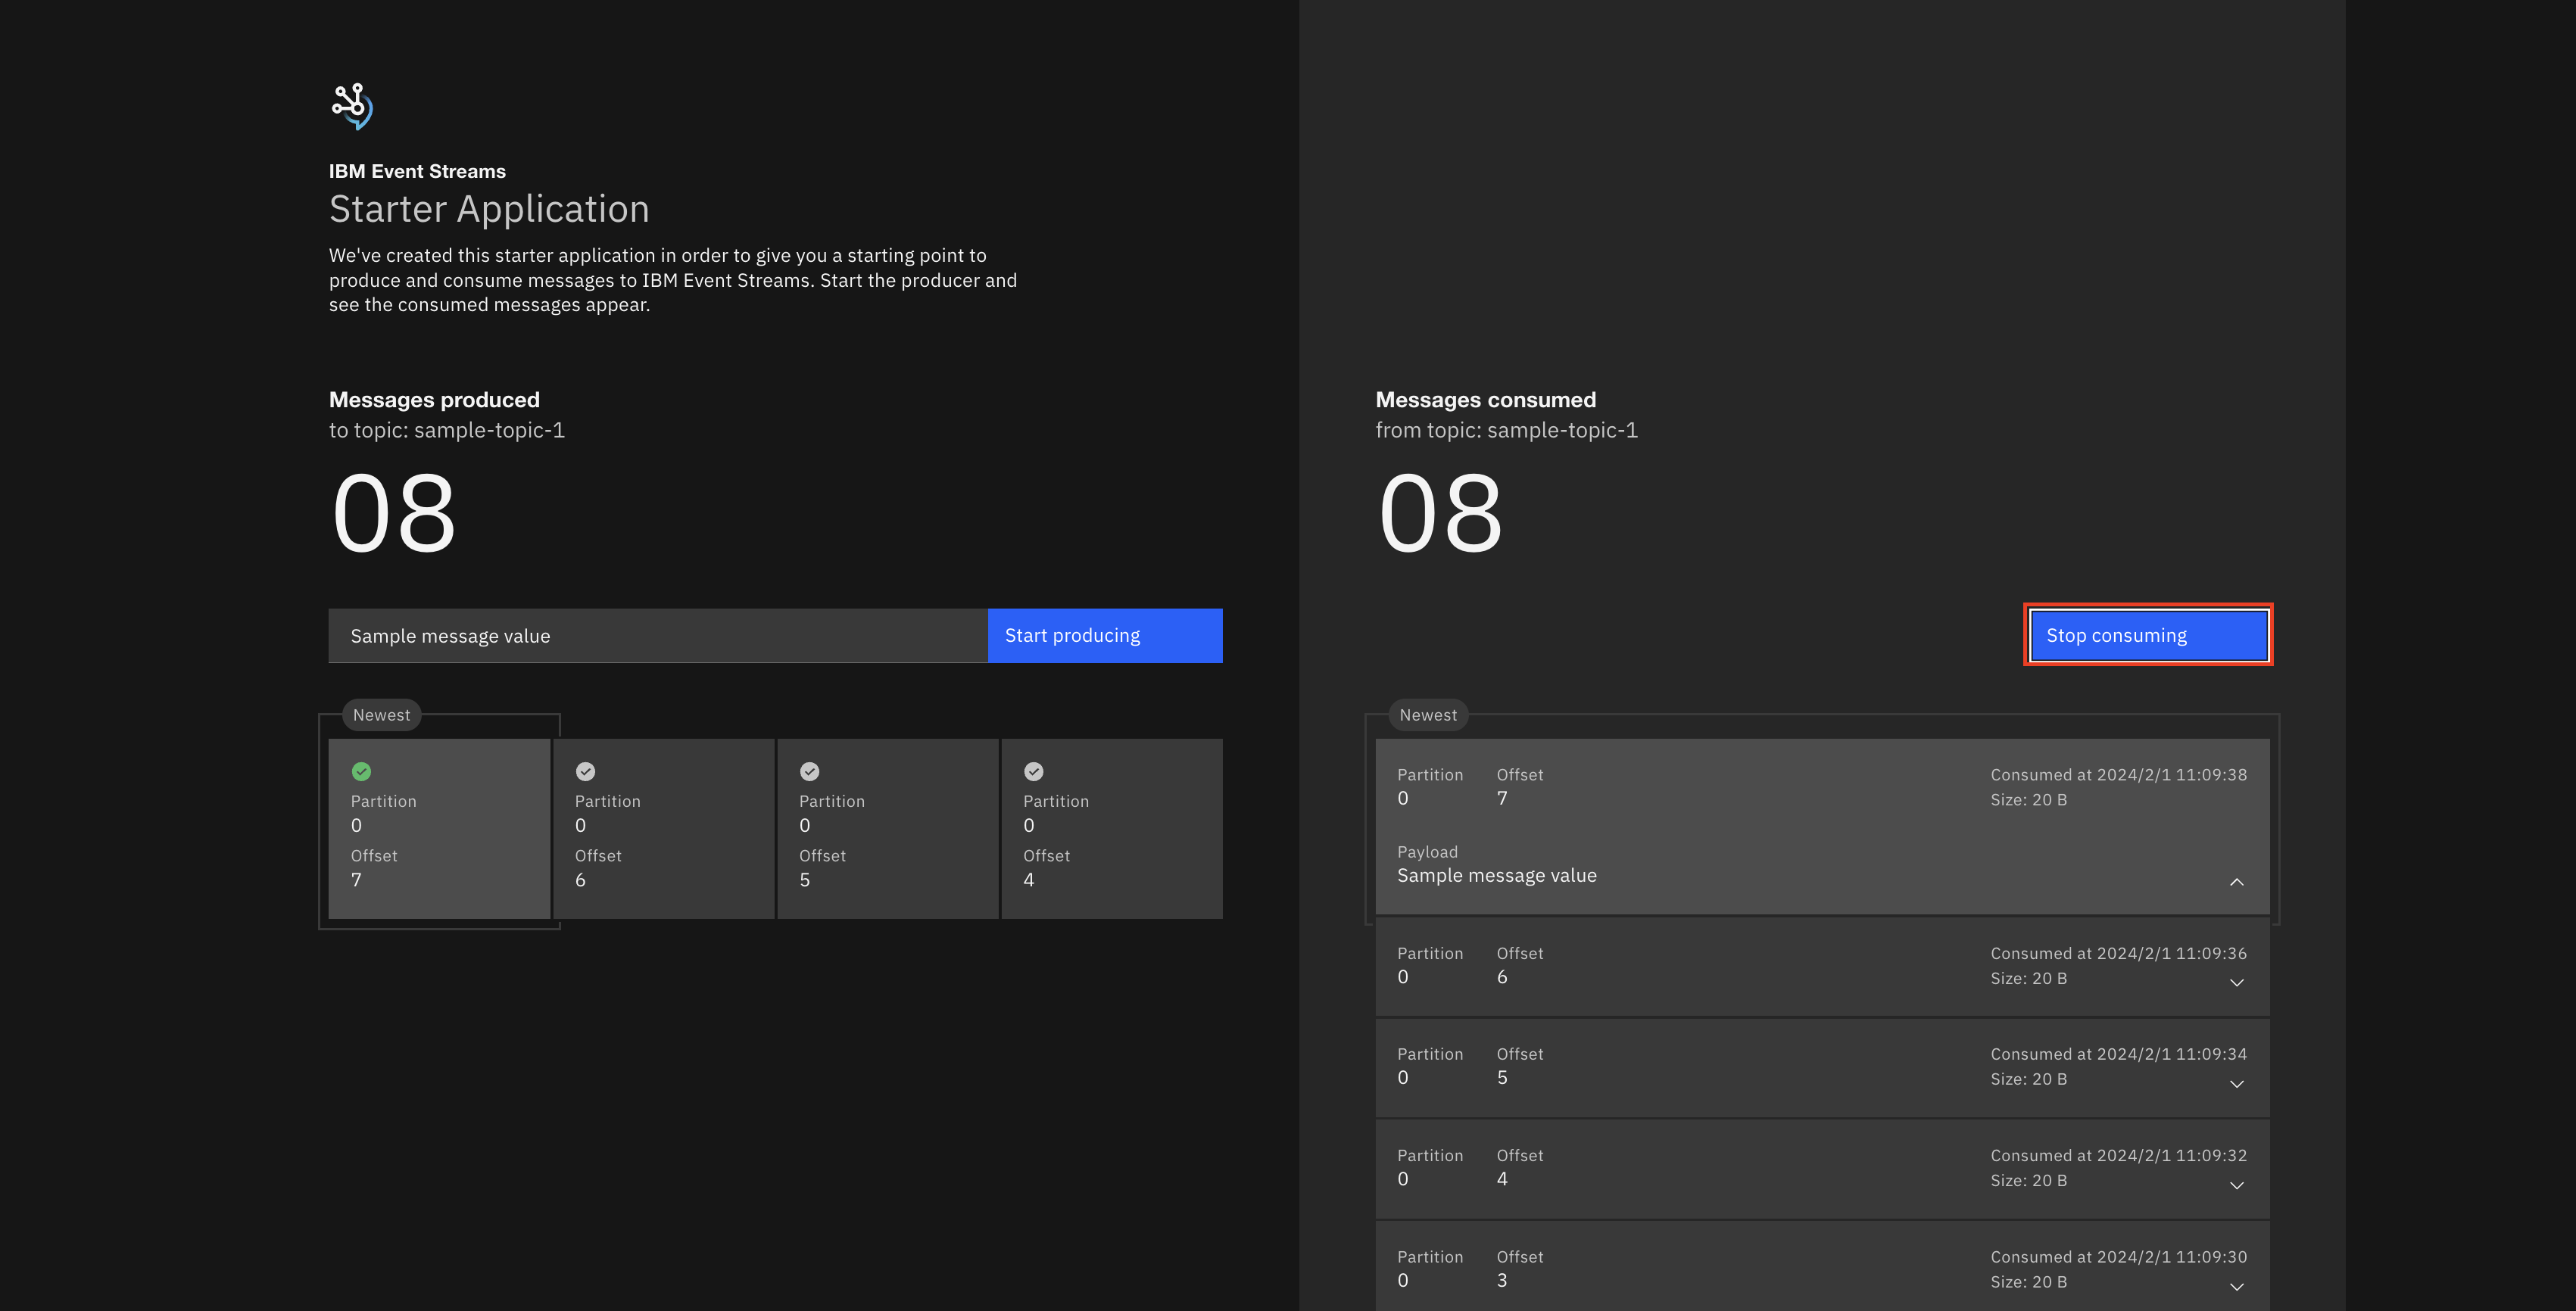The image size is (2576, 1311).
Task: Click the Newest tag above consumed messages
Action: point(1428,715)
